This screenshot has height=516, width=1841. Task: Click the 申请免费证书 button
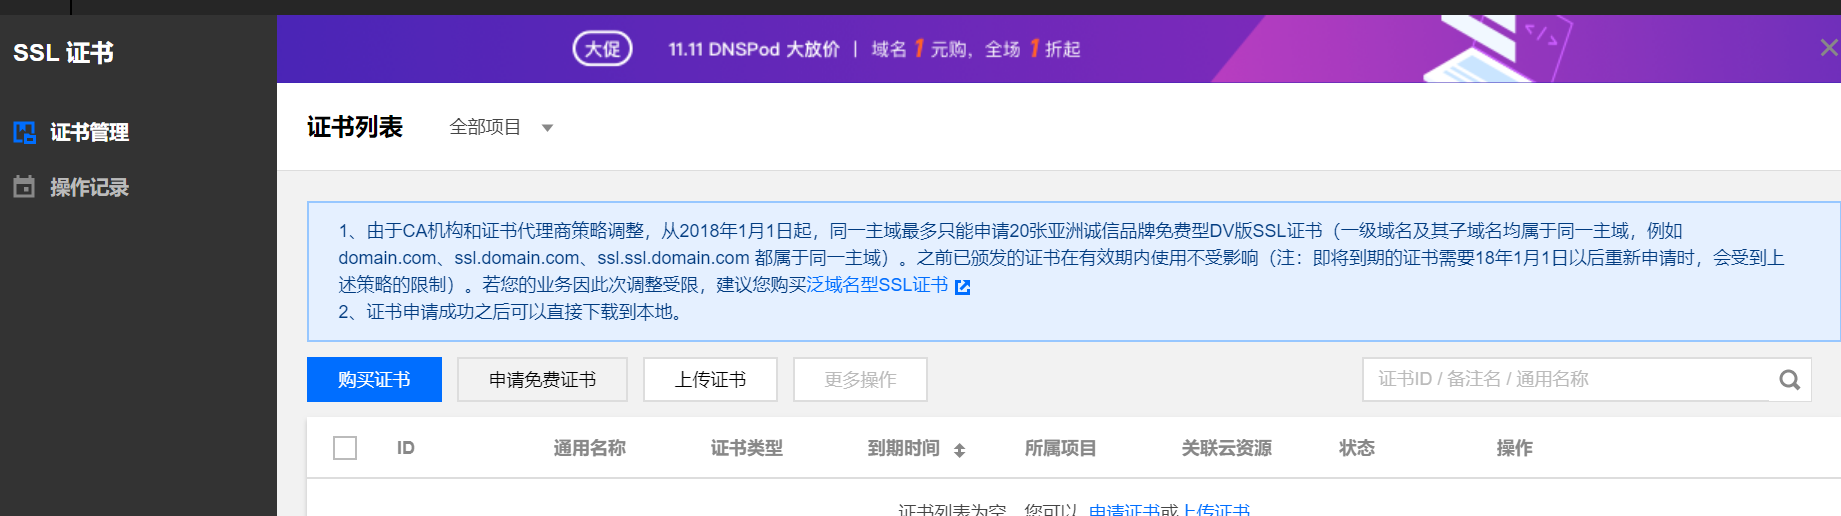coord(542,379)
